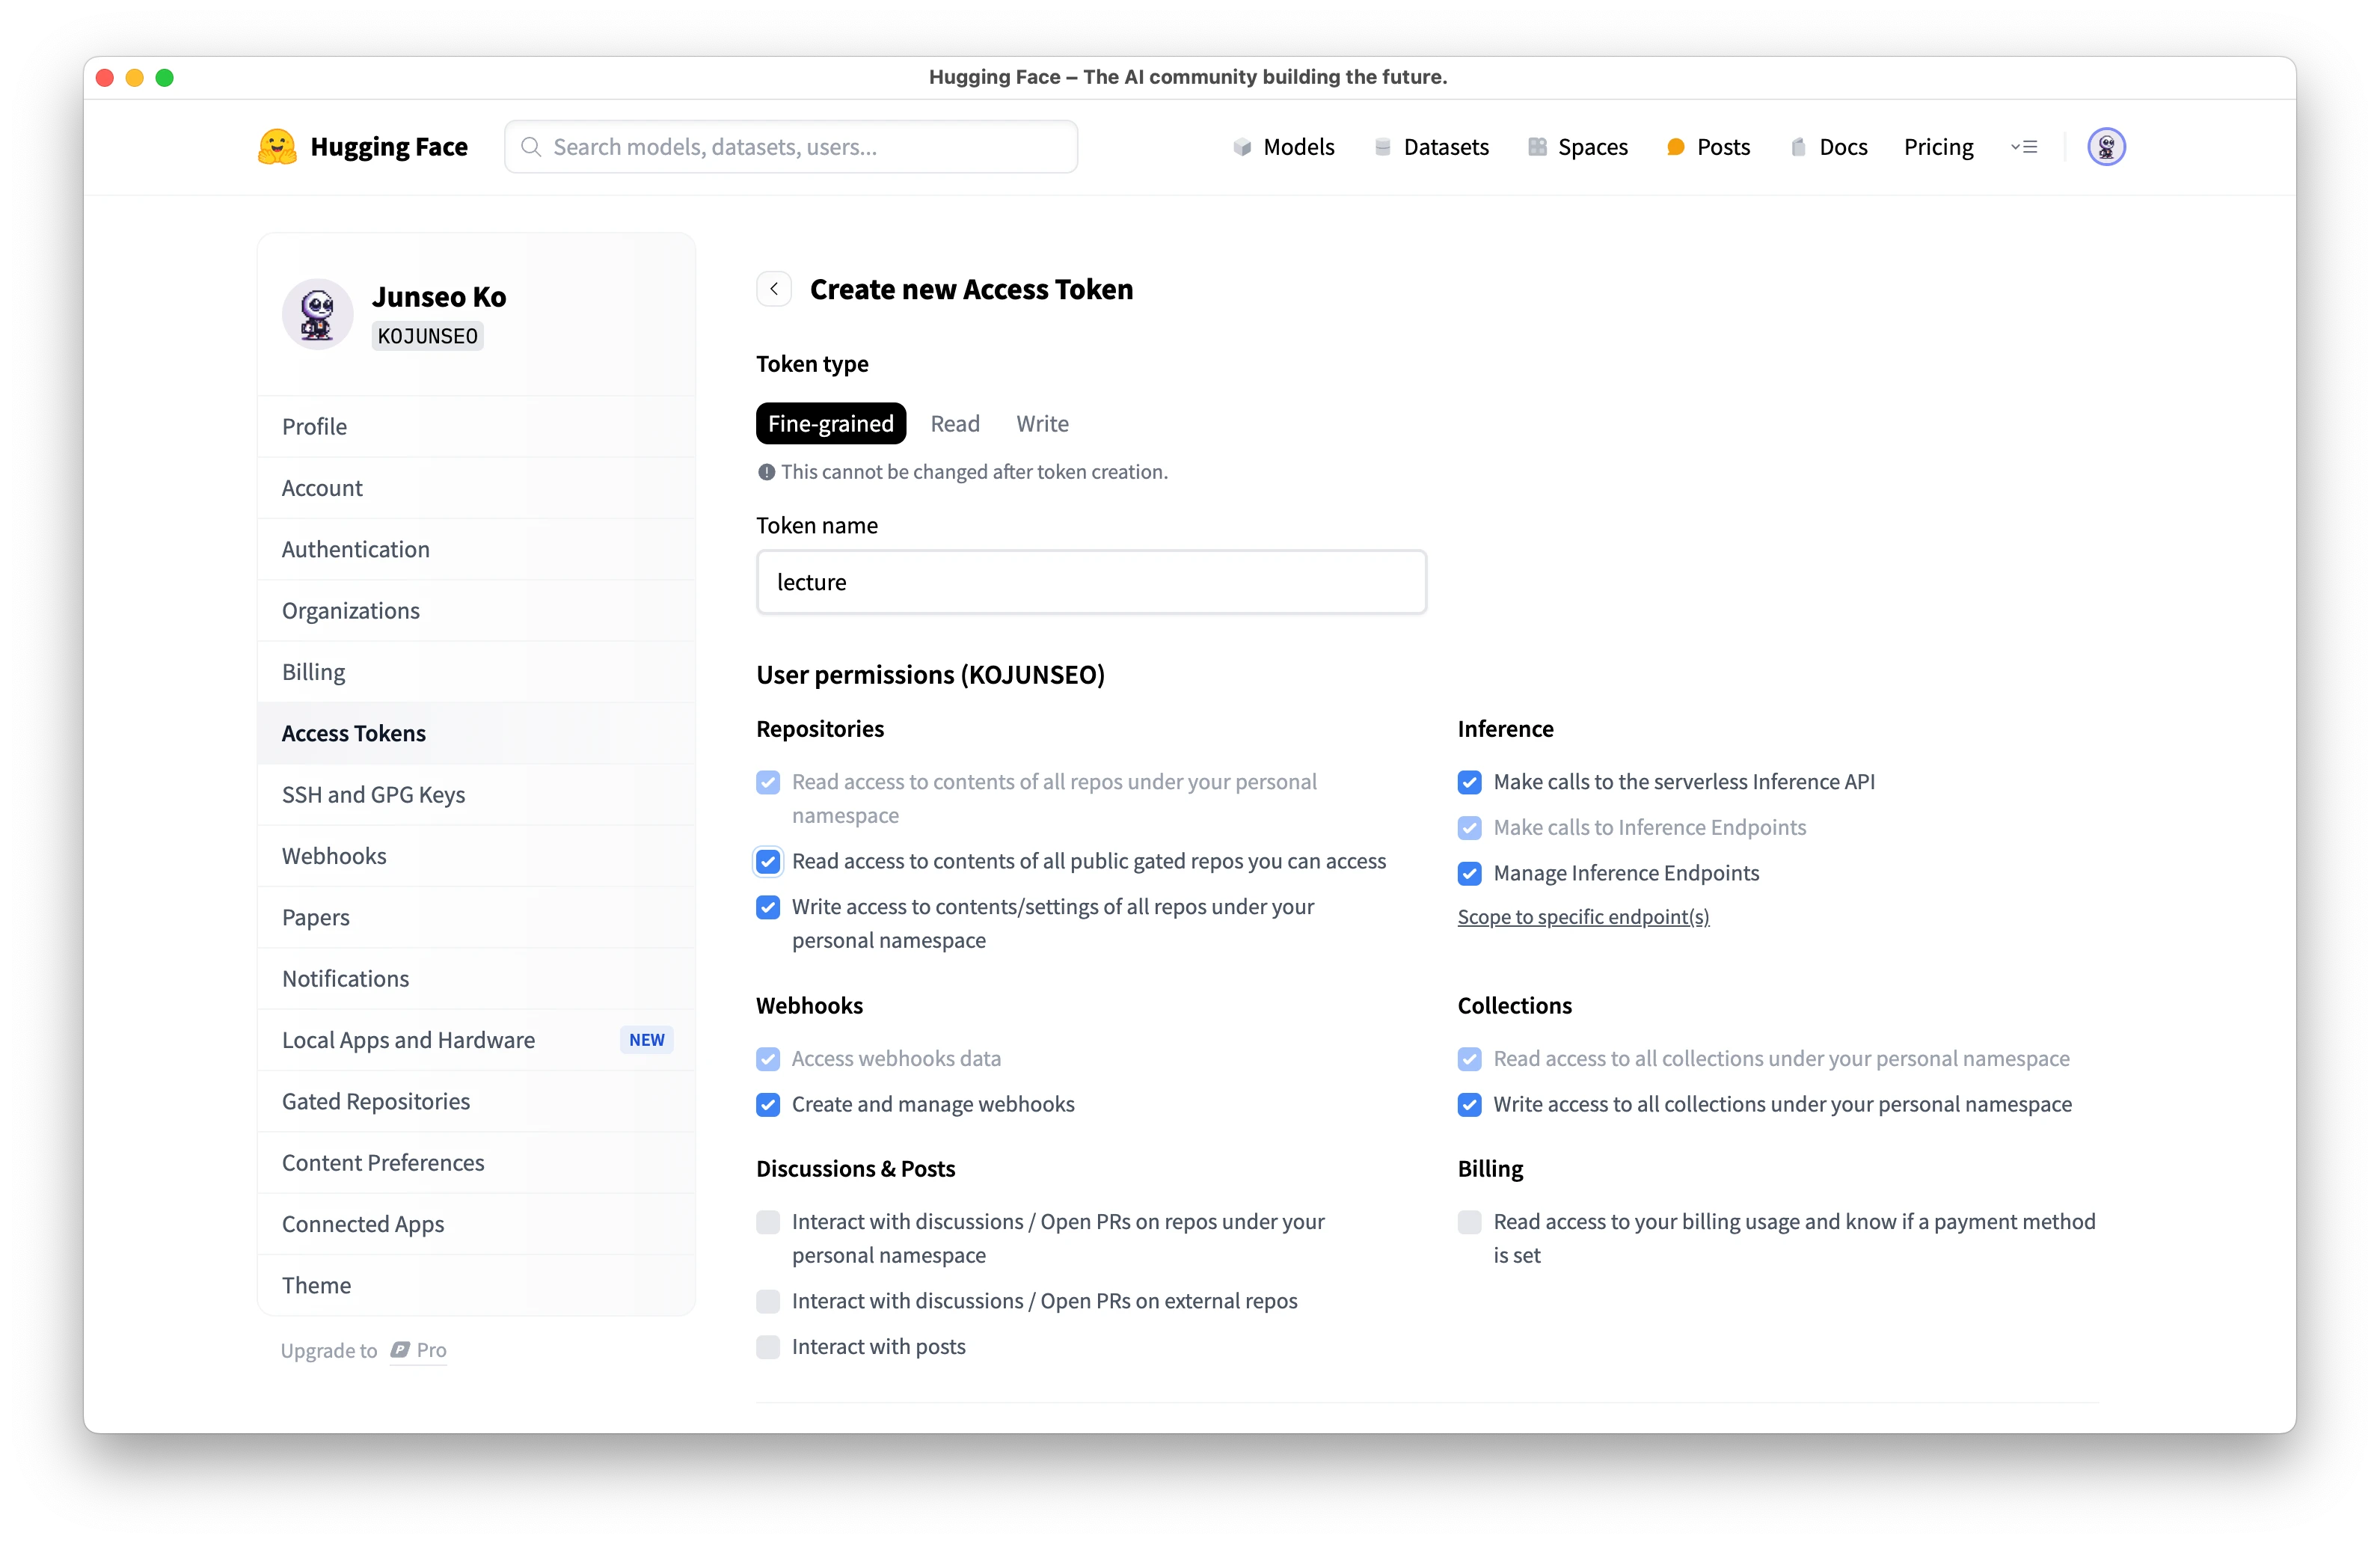Open the Webhooks sidebar item

coord(476,856)
